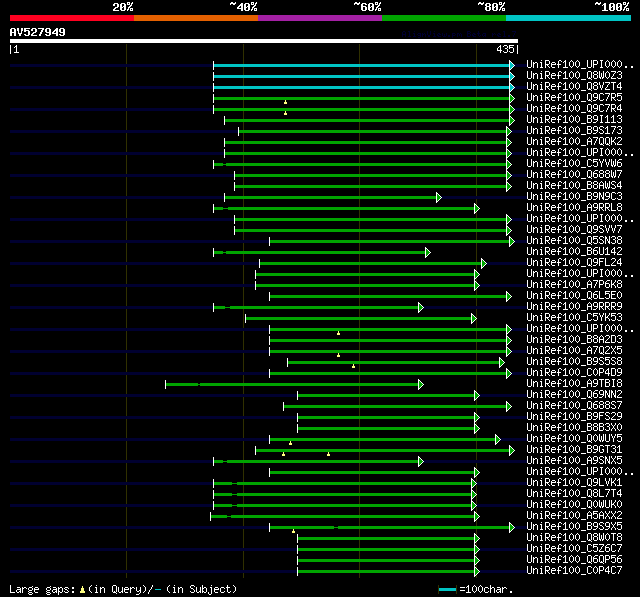The width and height of the screenshot is (640, 597).
Task: Open hit UniRef100_B9I113
Action: 574,120
